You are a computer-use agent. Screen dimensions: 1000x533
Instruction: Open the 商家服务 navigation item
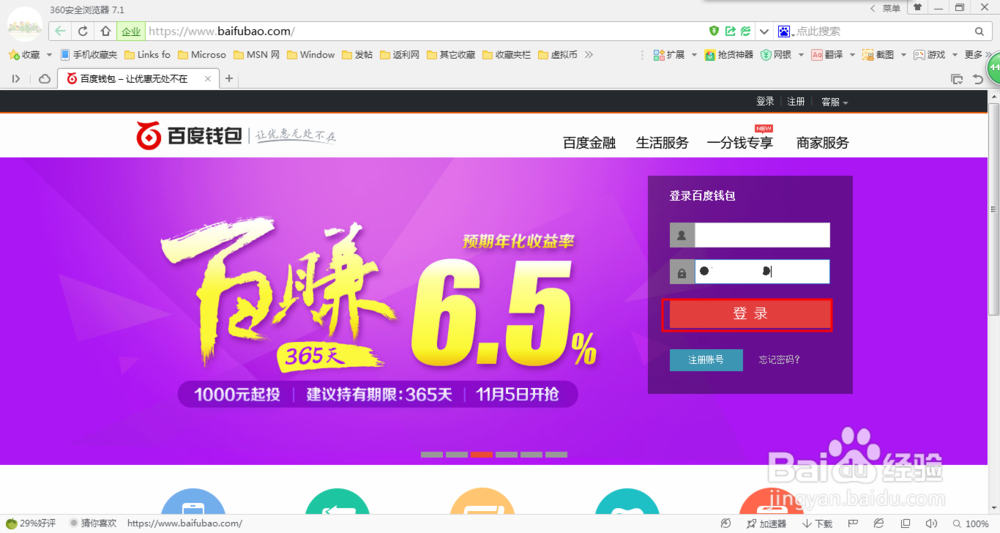click(823, 143)
